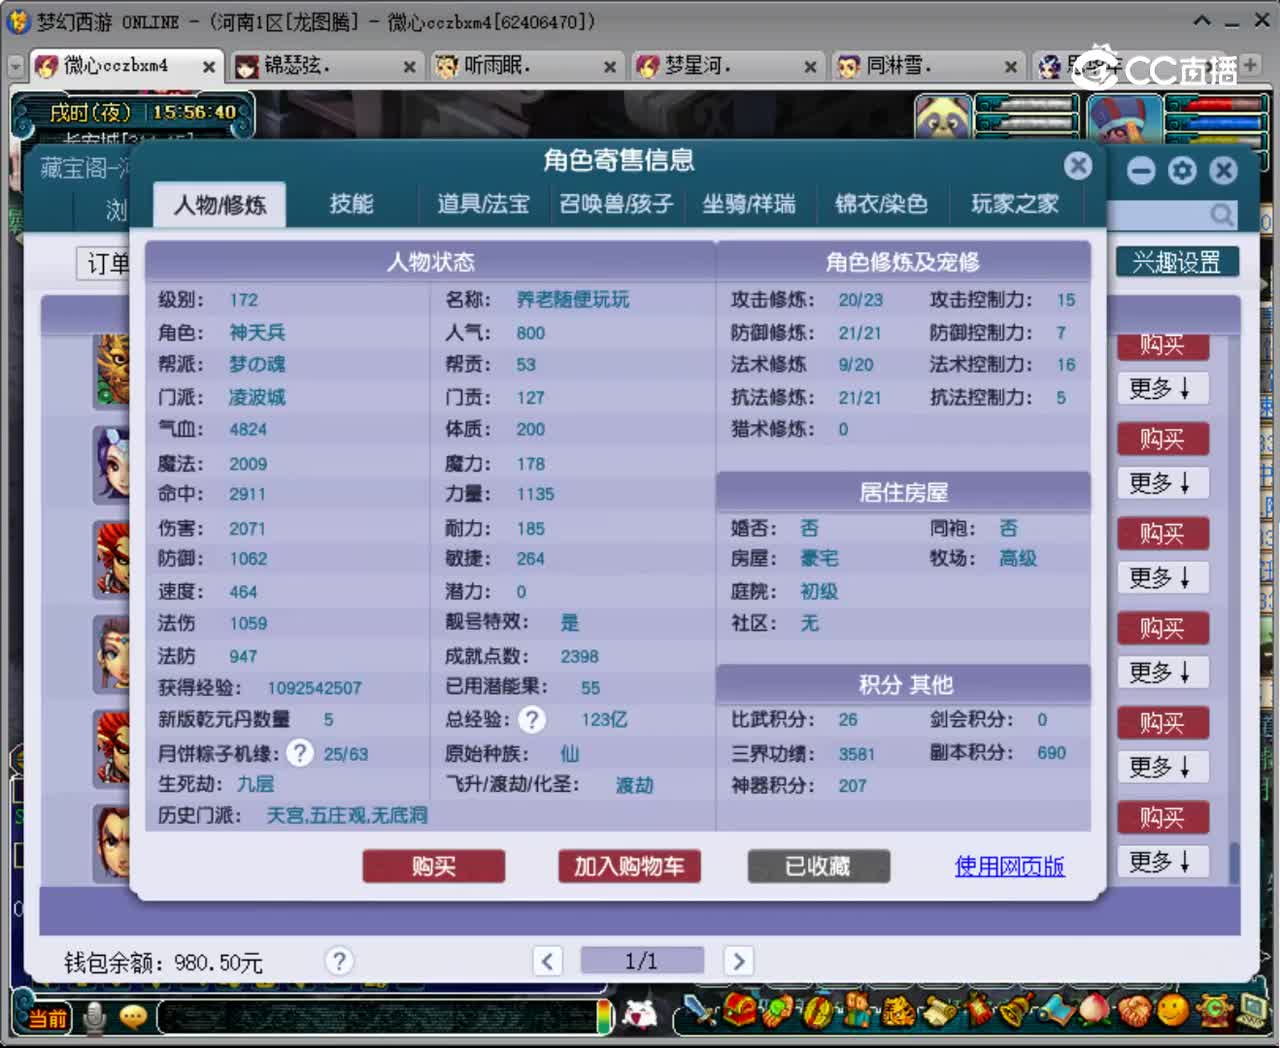Click the golden bell icon in bottom bar

pos(1015,1012)
